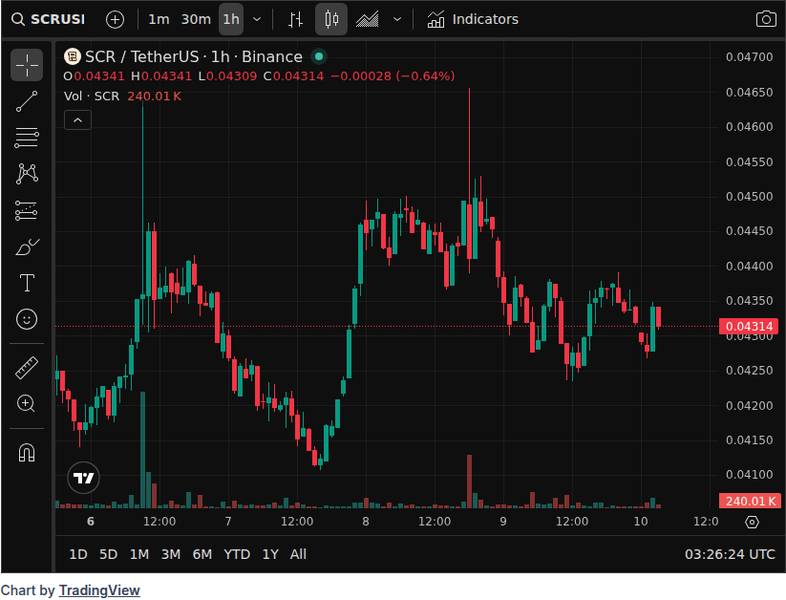
Task: Collapse the indicator legend chevron
Action: coord(78,120)
